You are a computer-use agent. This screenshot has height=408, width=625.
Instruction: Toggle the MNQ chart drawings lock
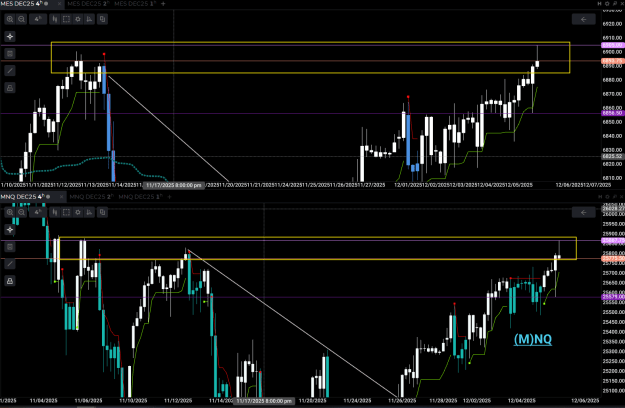pos(10,281)
